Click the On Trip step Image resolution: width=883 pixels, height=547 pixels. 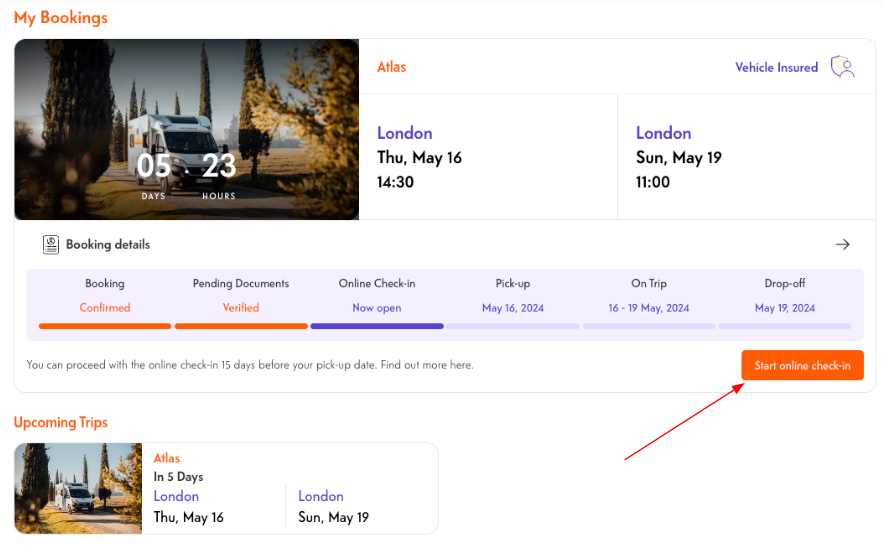[648, 296]
